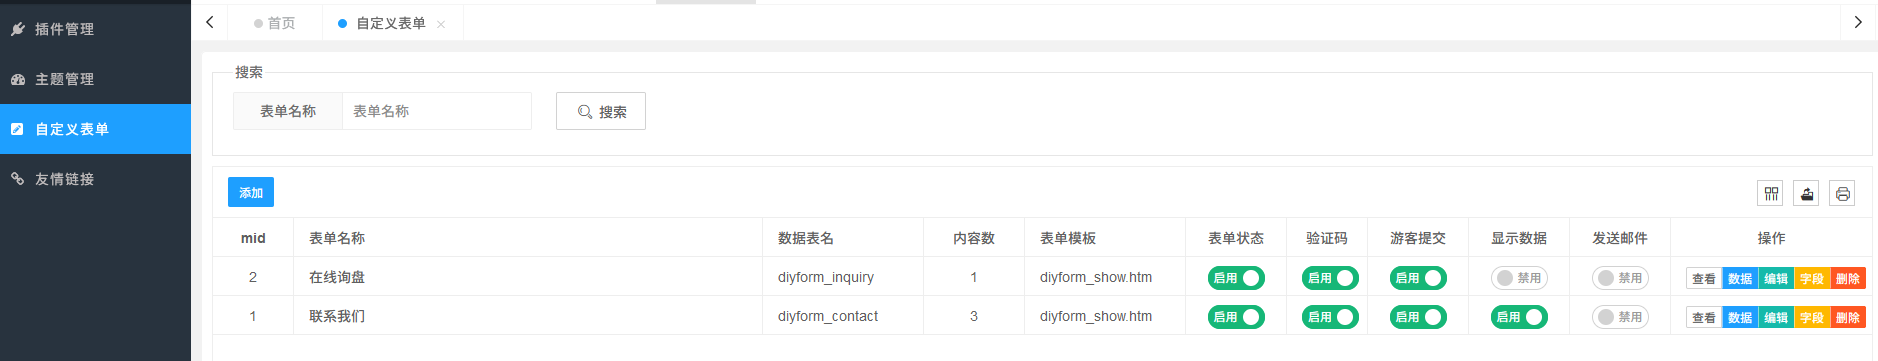Enable 显示数据 switch for 在线询盘 row
This screenshot has width=1878, height=361.
pos(1519,278)
